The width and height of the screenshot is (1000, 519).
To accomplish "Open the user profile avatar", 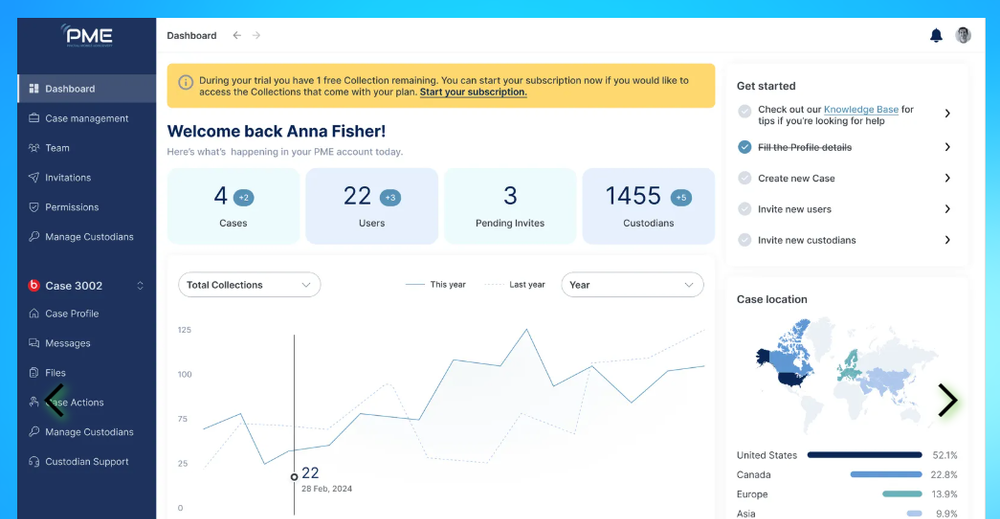I will coord(963,35).
